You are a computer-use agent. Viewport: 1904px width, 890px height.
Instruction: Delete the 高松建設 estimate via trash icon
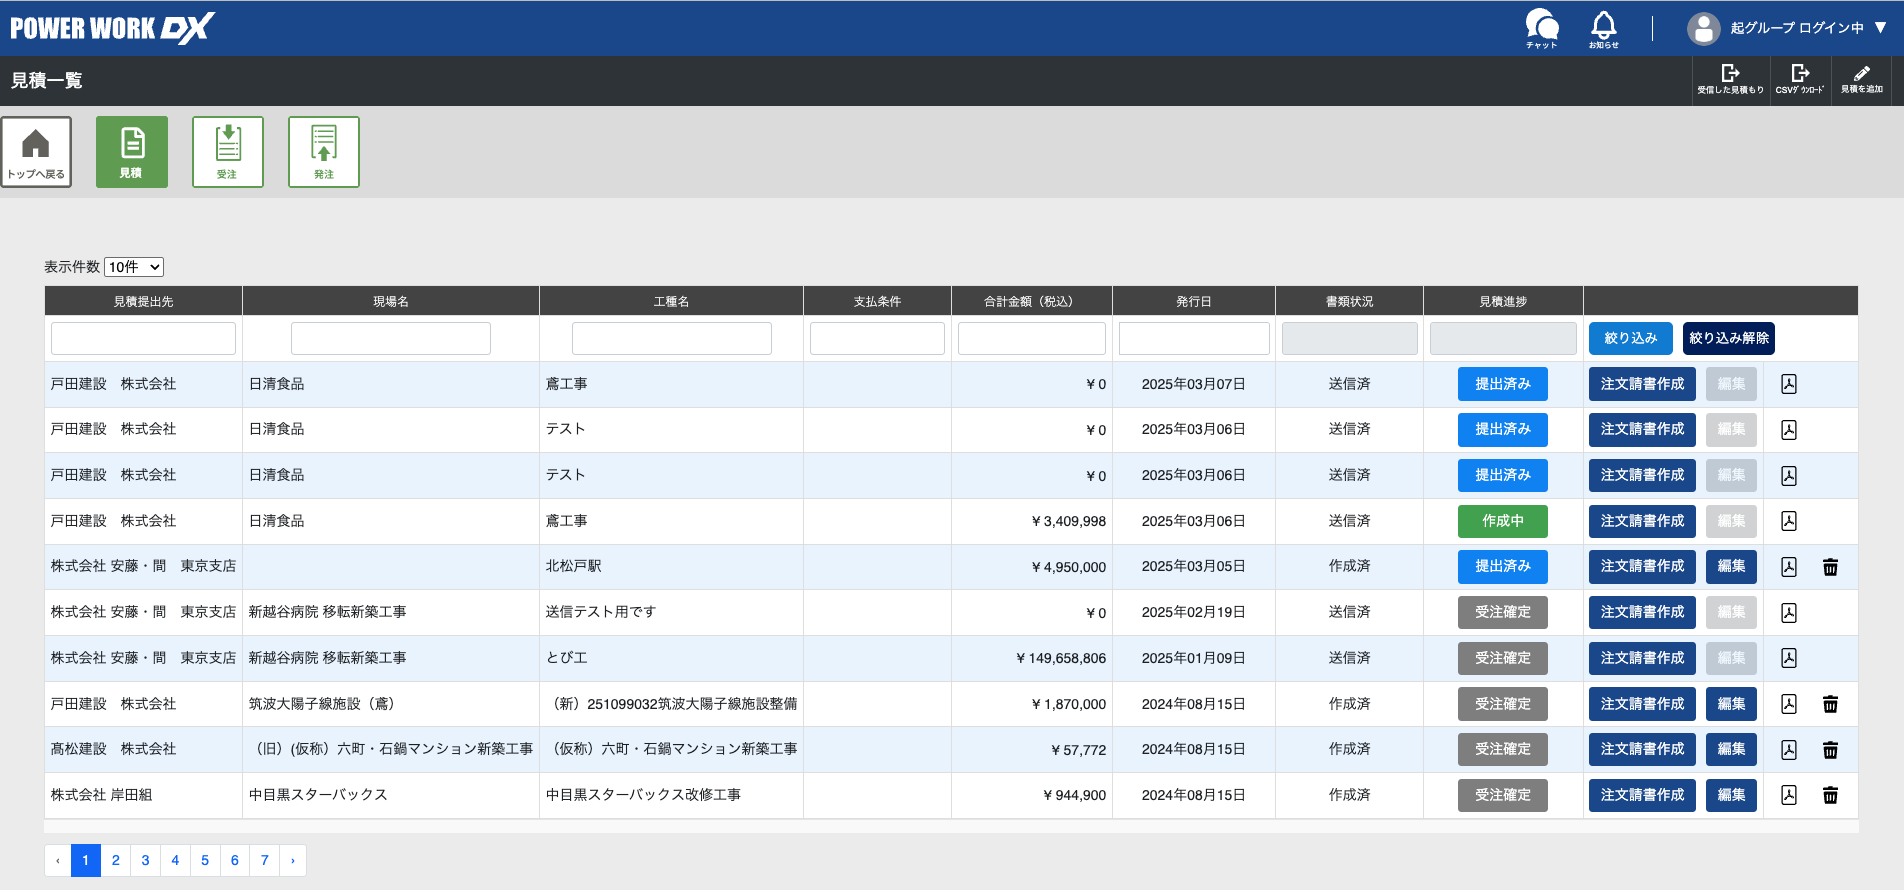1830,750
